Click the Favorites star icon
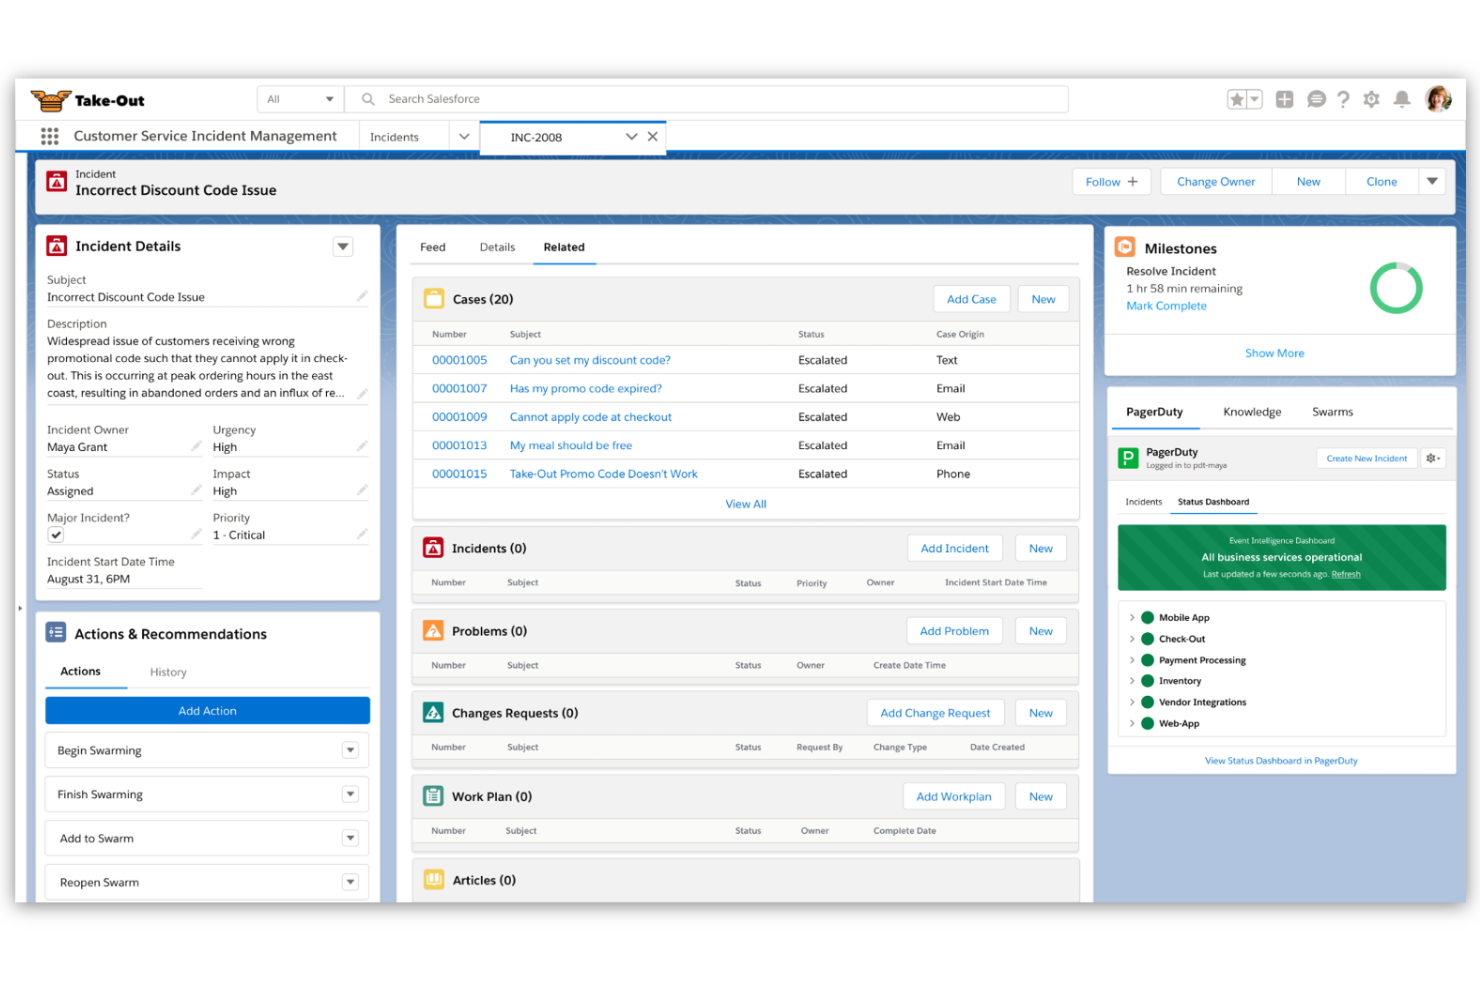The height and width of the screenshot is (987, 1480). pos(1237,99)
